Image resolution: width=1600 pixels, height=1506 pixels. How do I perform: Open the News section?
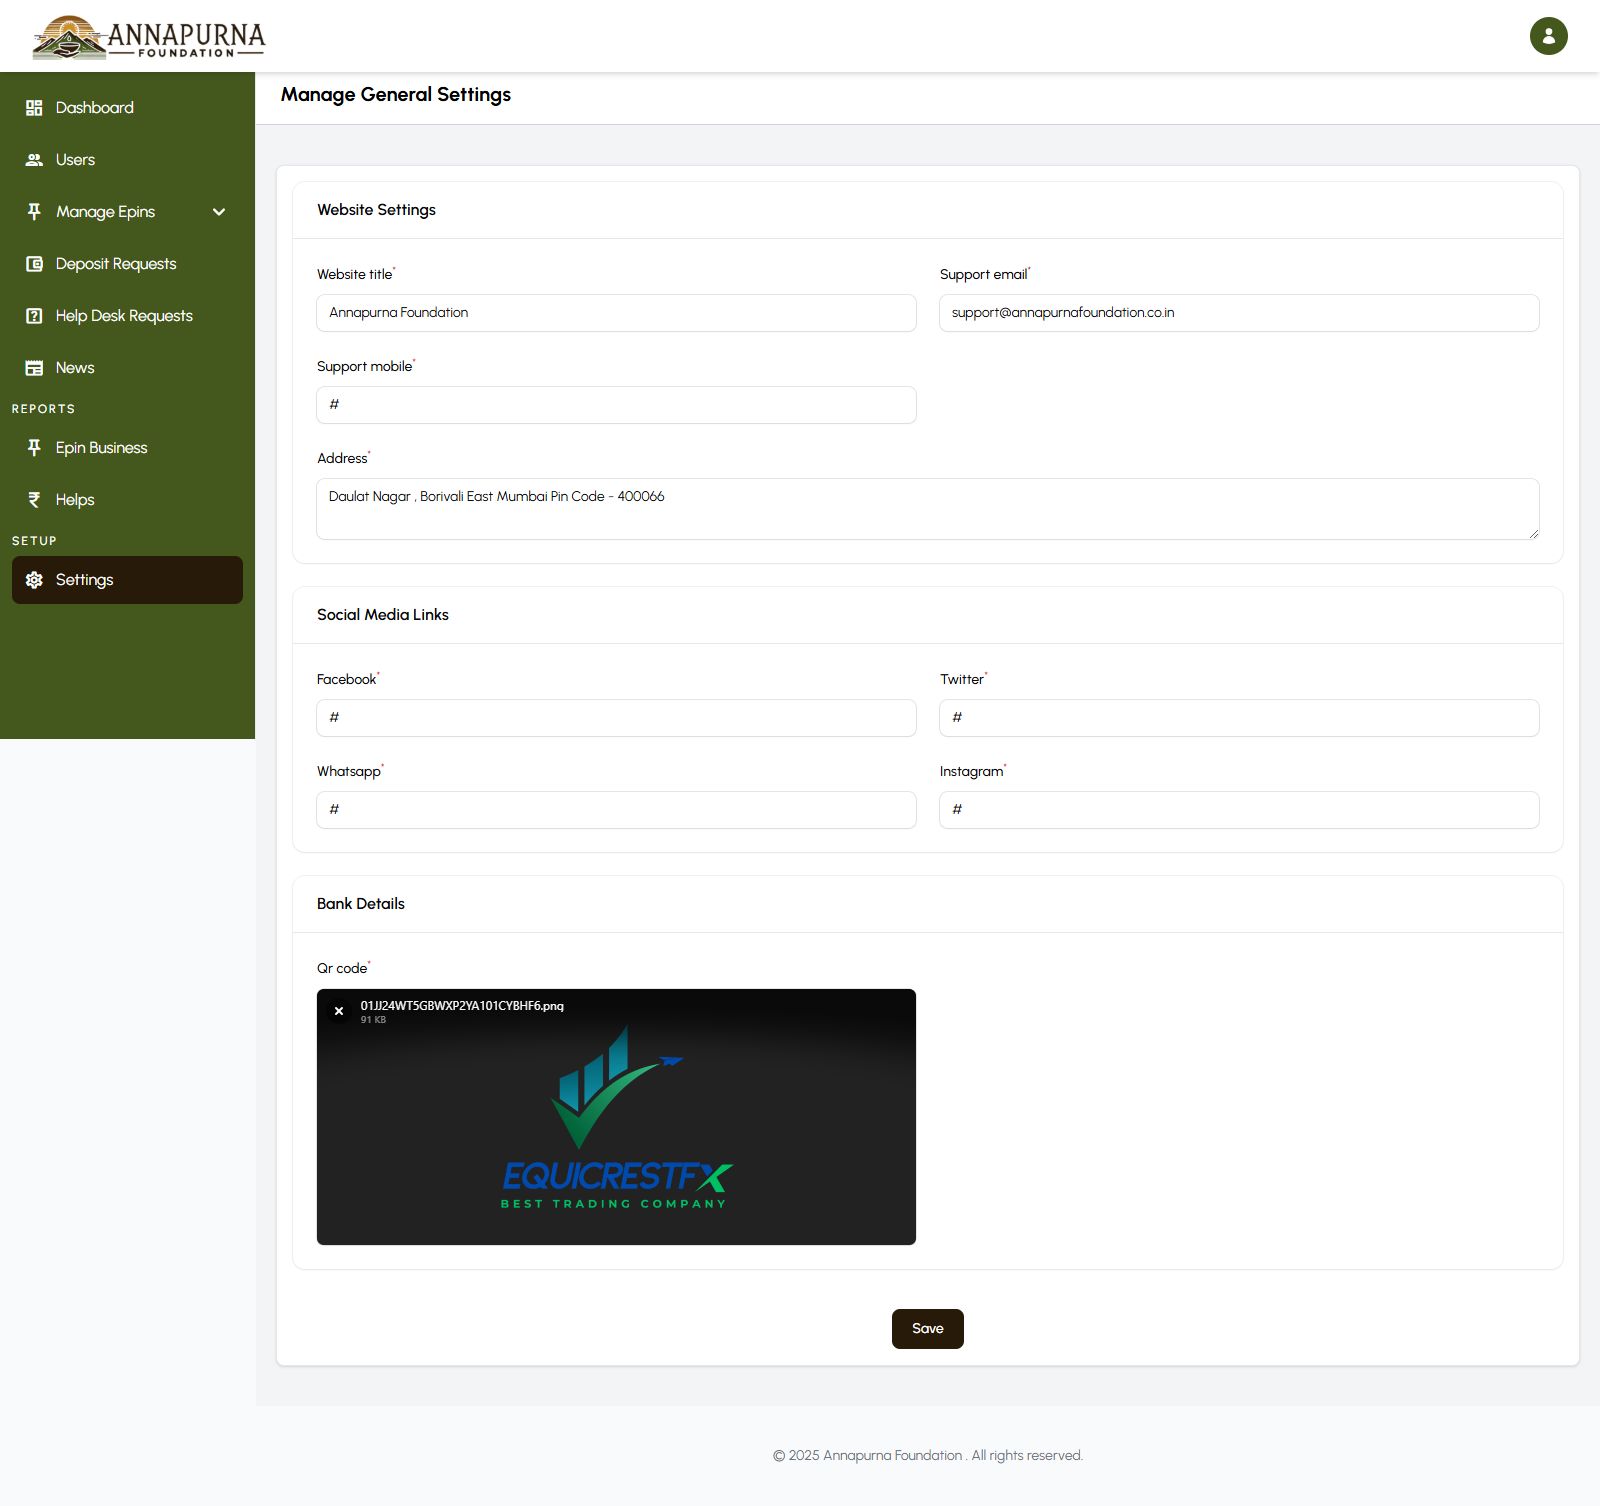click(127, 368)
